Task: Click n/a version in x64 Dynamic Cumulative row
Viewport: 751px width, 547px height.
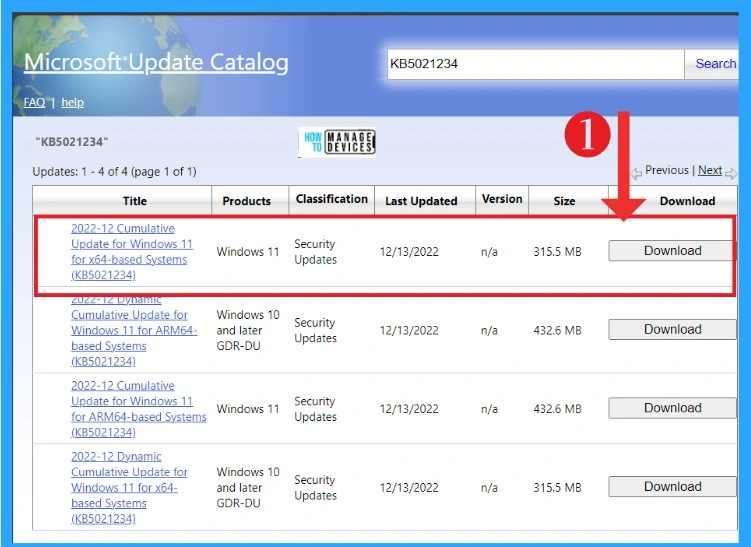Action: [489, 487]
